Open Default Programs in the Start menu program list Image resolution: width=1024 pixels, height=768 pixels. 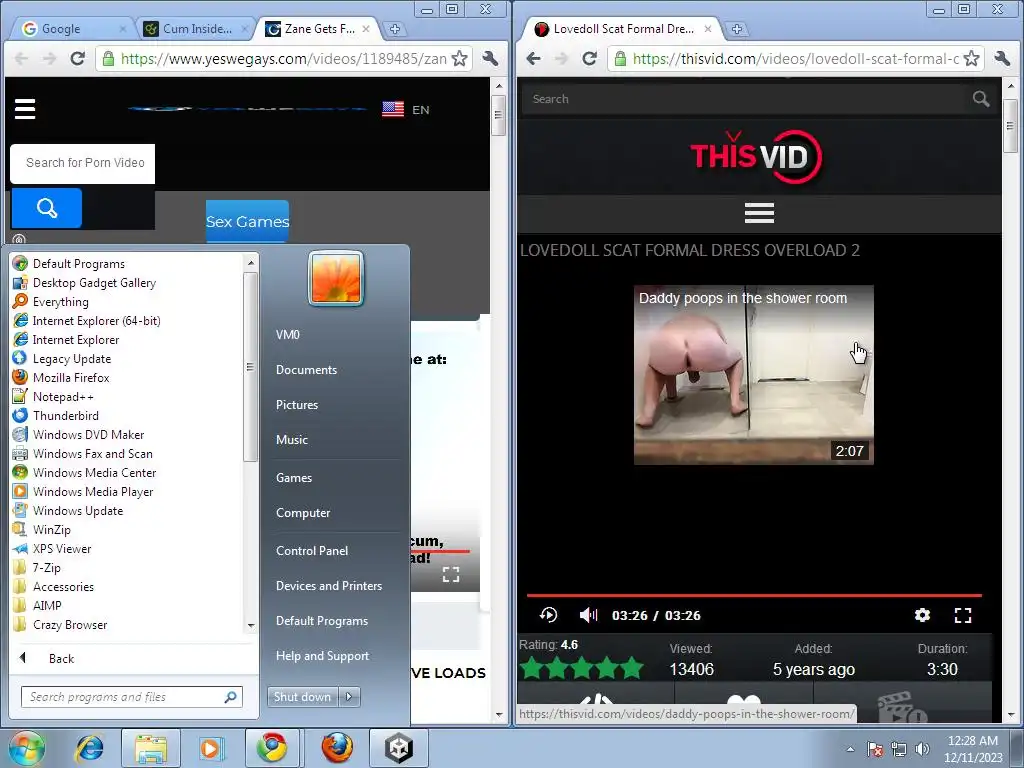tap(78, 264)
